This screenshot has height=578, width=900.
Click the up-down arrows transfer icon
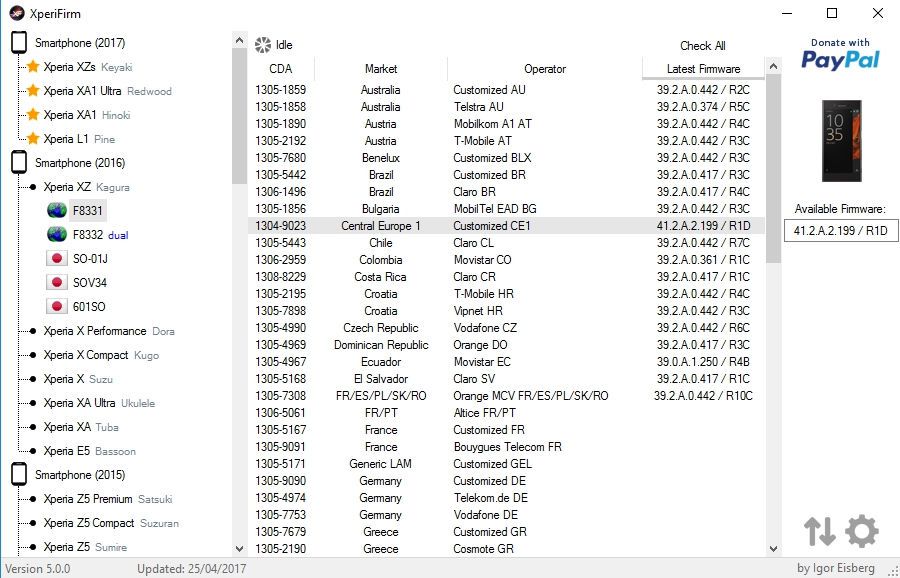819,531
